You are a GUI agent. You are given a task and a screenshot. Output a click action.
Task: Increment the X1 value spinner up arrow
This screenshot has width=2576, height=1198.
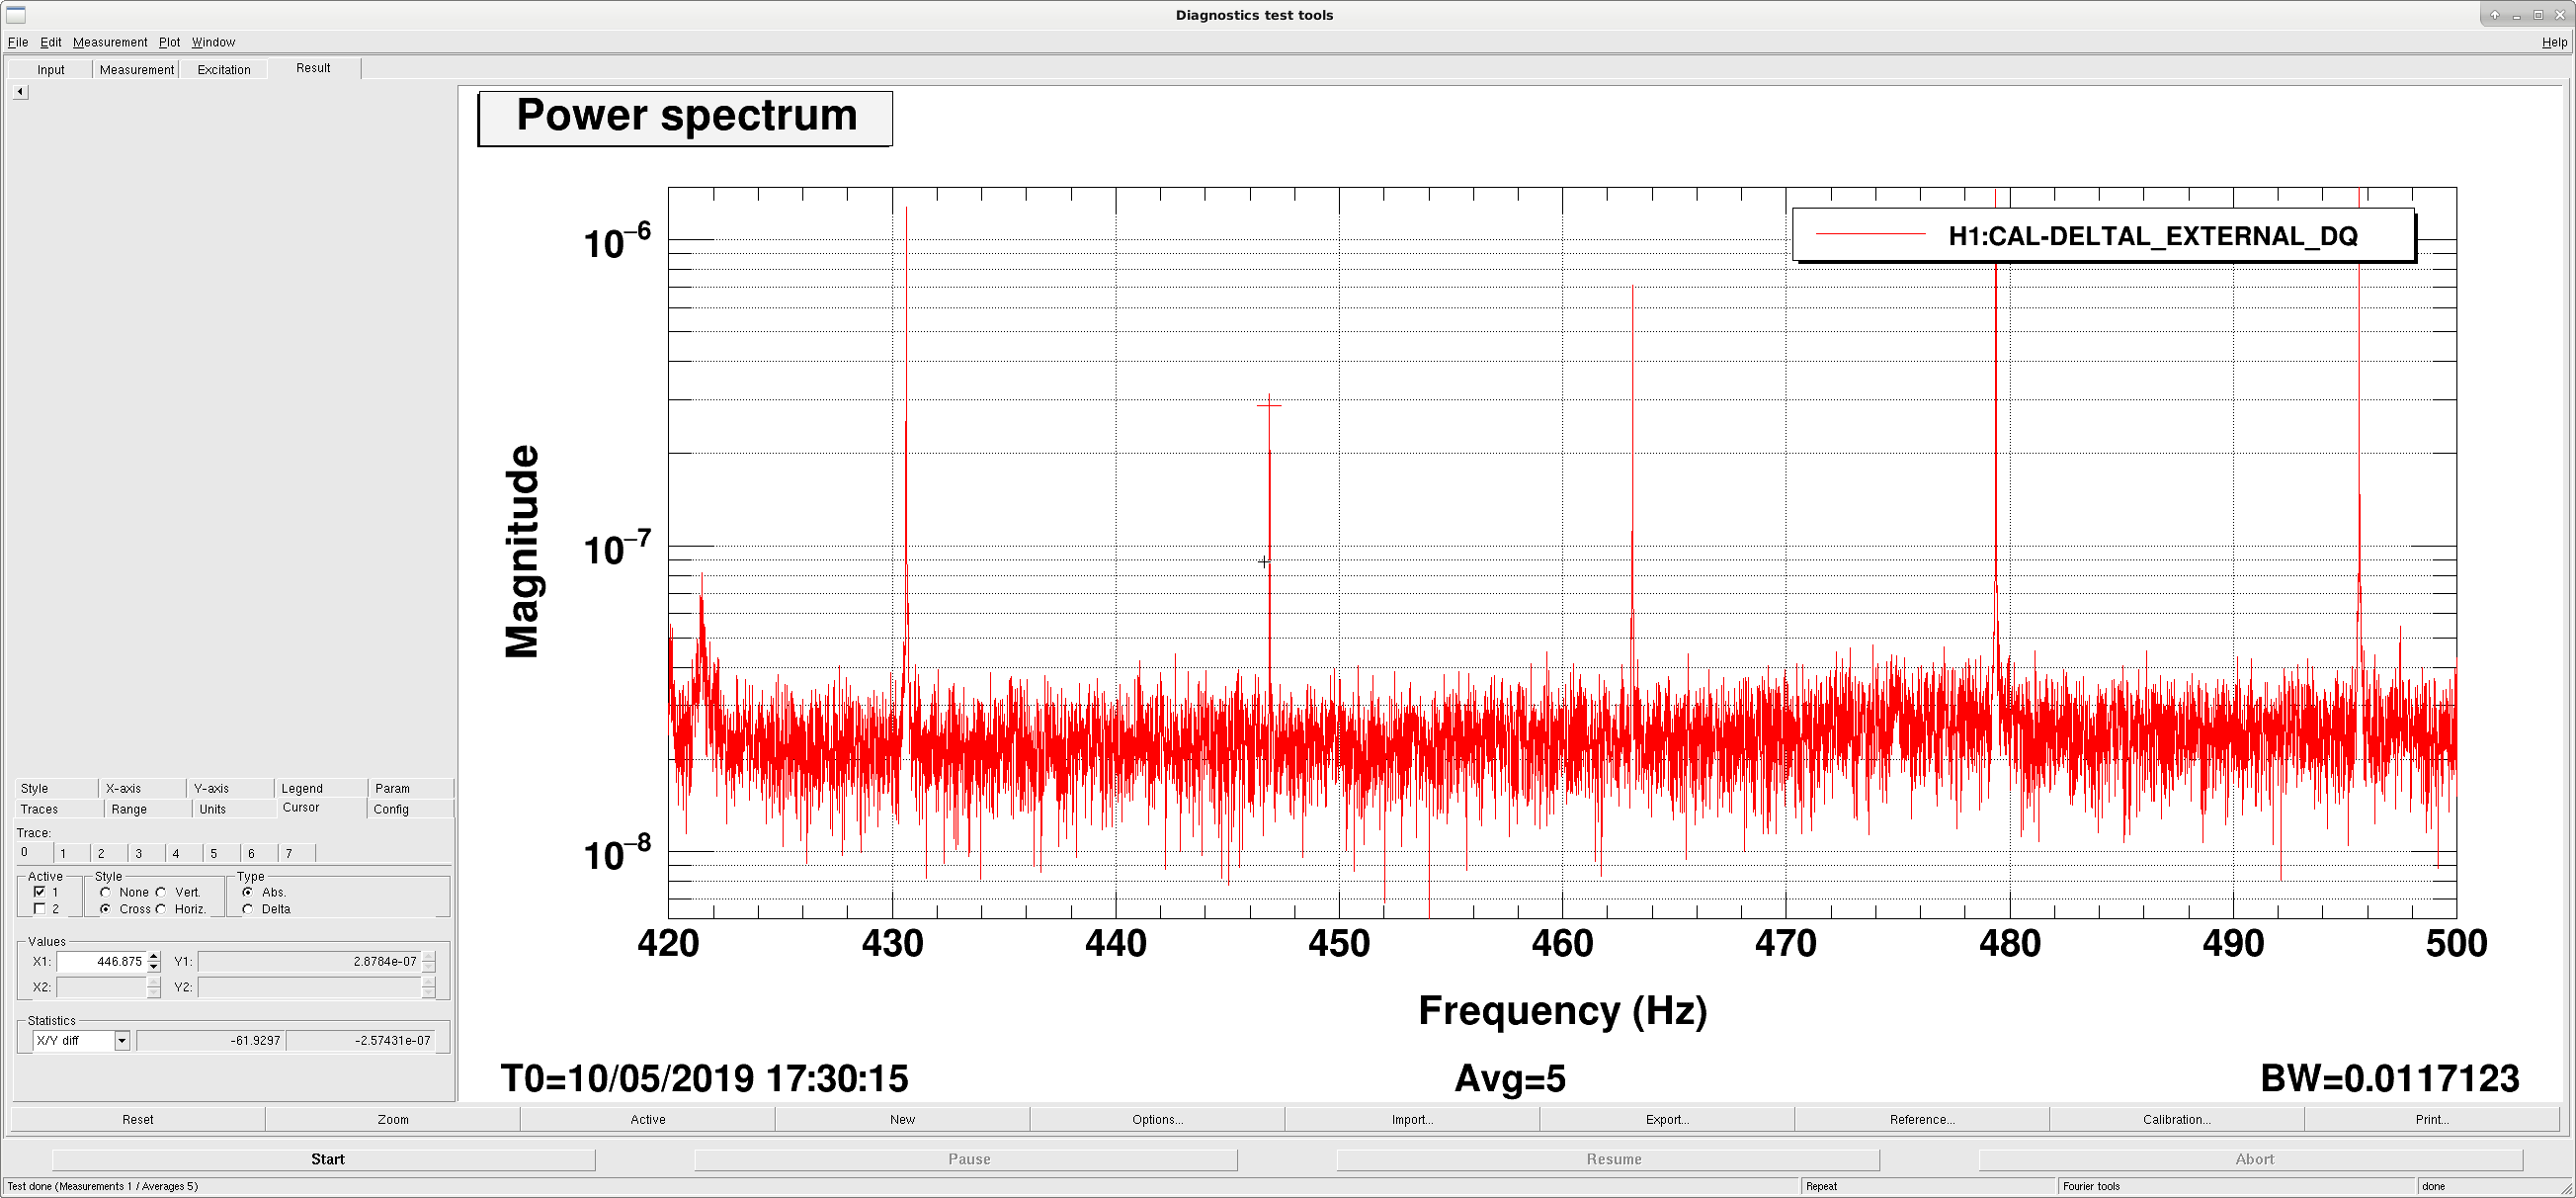[154, 956]
